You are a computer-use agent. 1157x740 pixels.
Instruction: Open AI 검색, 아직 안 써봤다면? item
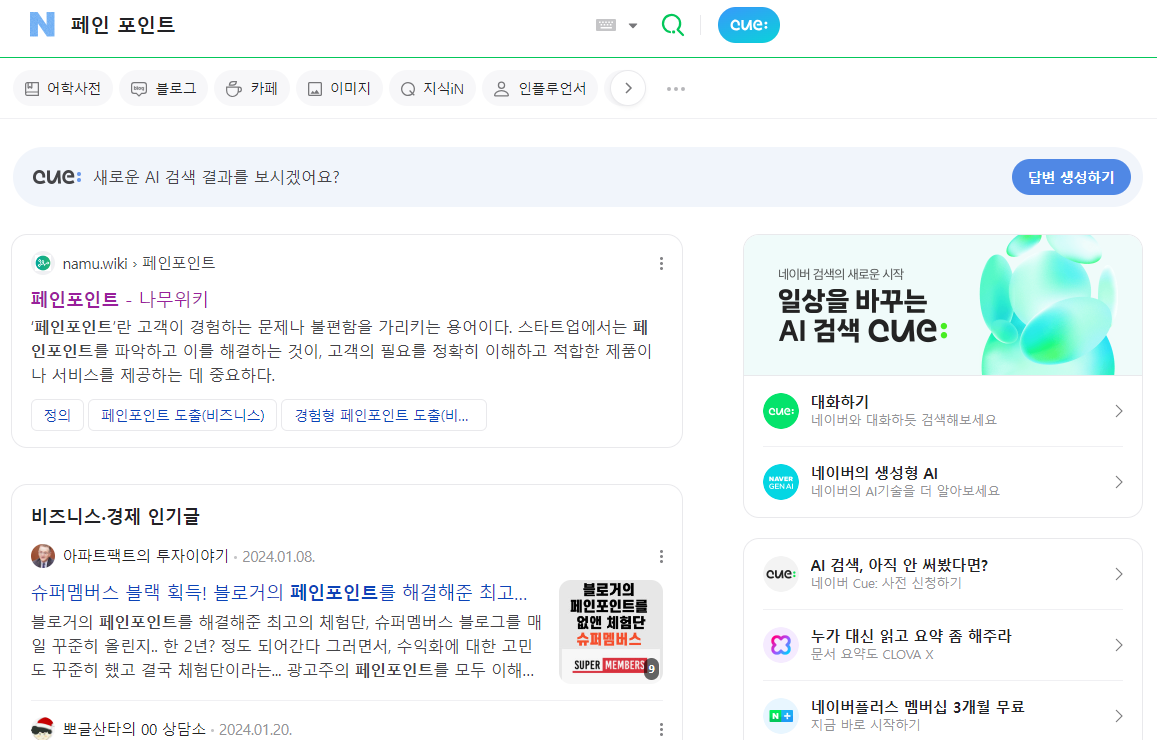click(x=942, y=574)
